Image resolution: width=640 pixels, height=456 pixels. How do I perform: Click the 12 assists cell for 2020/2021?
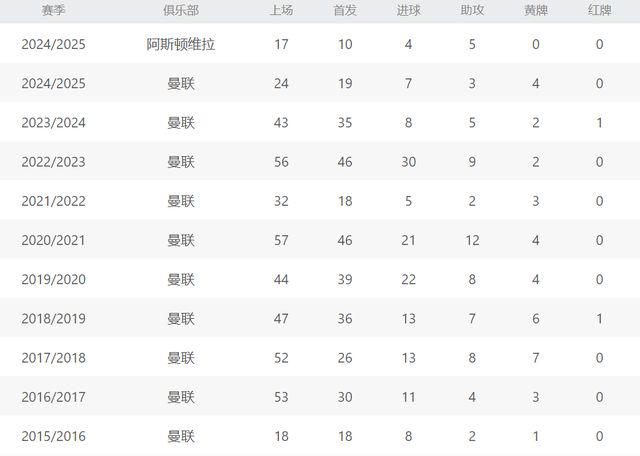(472, 240)
